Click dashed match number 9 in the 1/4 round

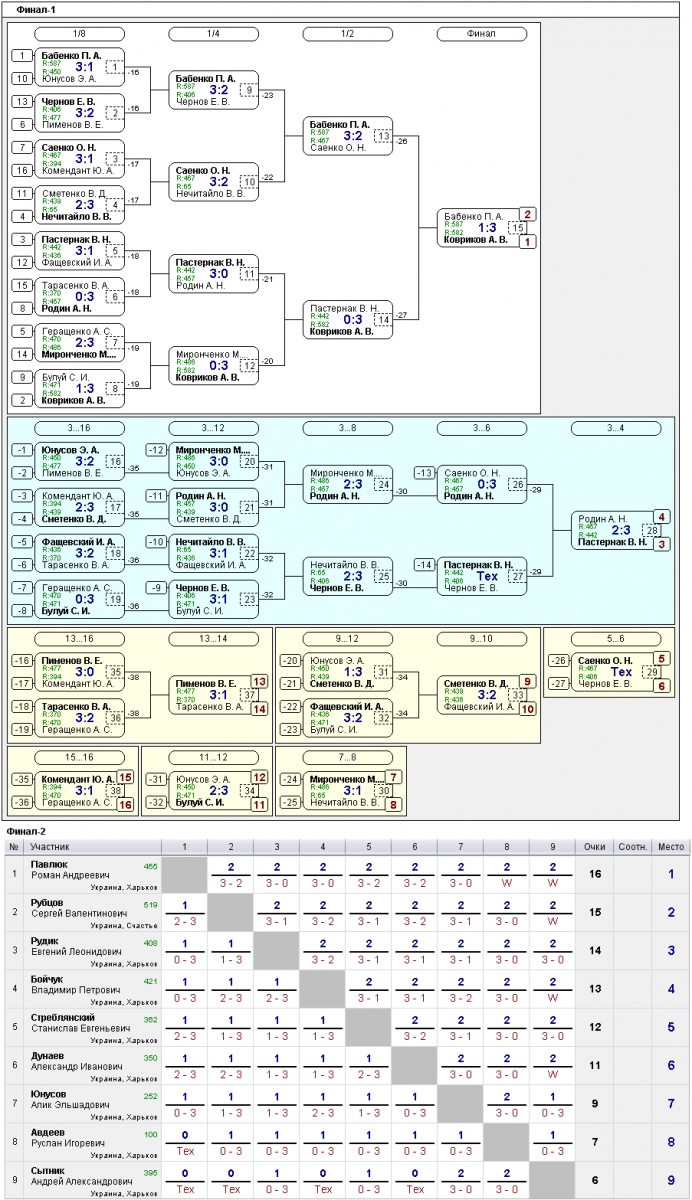coord(249,90)
